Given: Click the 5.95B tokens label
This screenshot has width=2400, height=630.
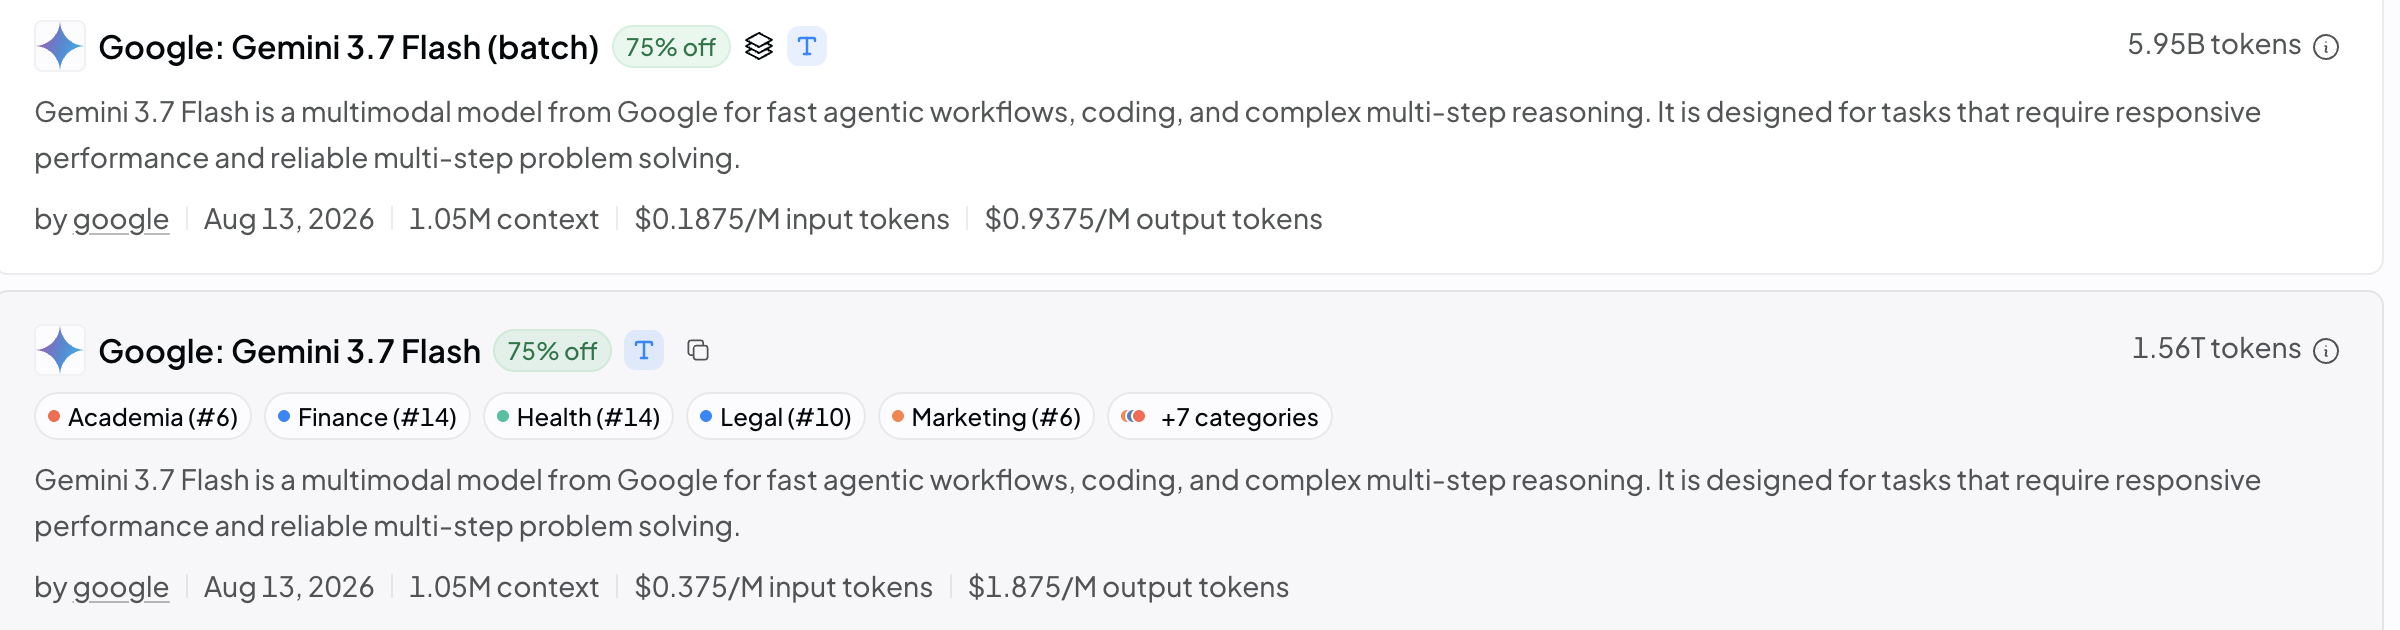Looking at the screenshot, I should (x=2214, y=45).
